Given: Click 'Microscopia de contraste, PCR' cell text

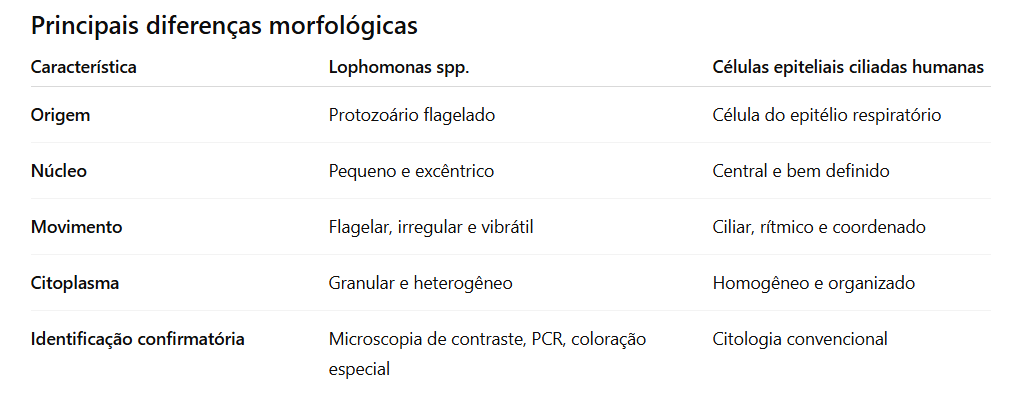Looking at the screenshot, I should click(447, 339).
